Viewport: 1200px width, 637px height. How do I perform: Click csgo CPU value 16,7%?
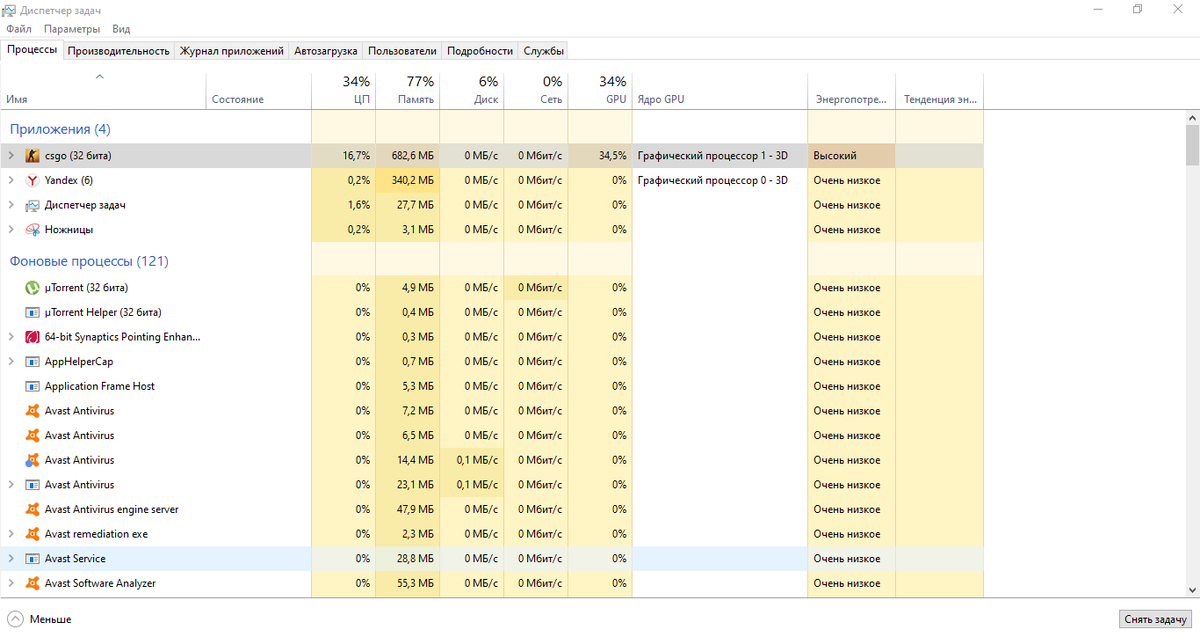356,156
